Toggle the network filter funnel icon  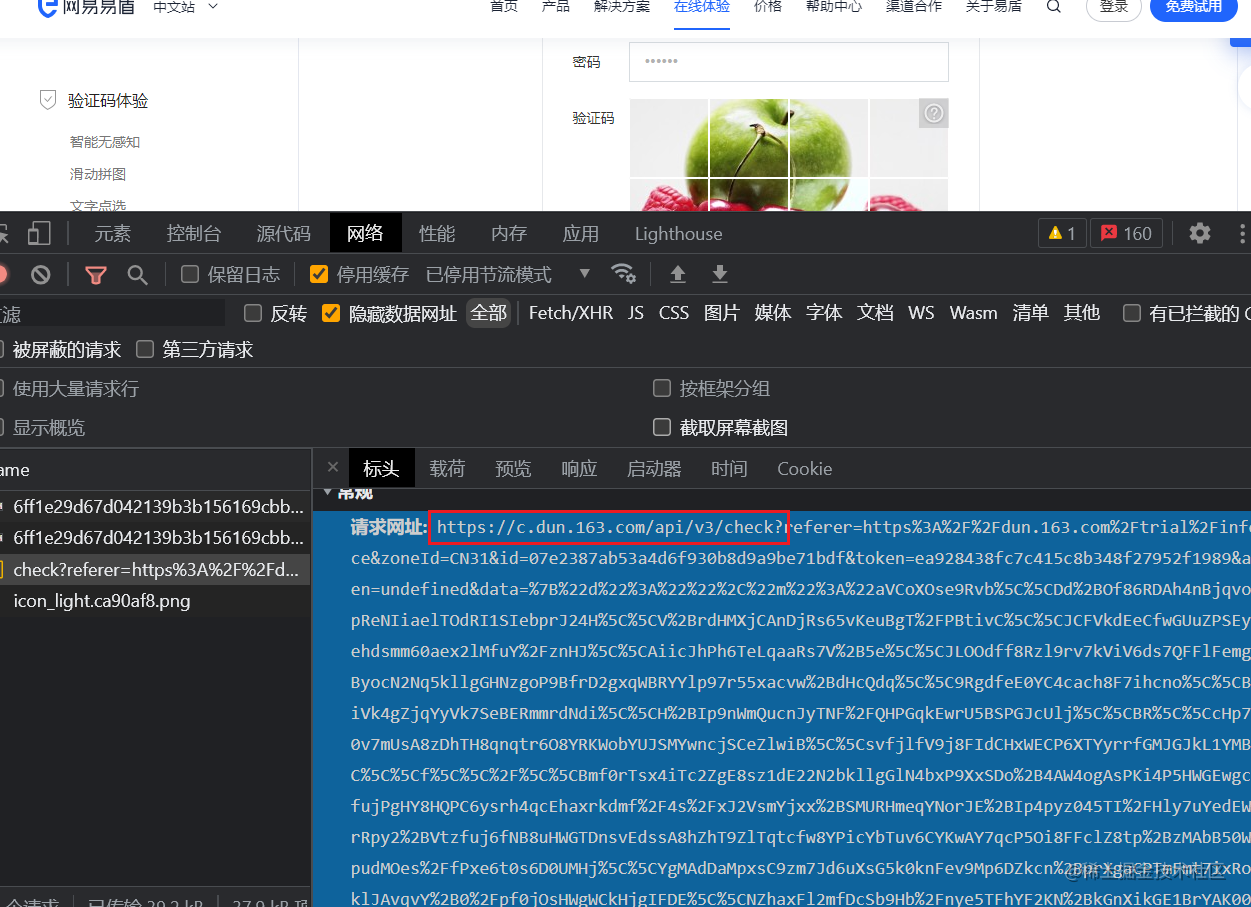coord(95,274)
